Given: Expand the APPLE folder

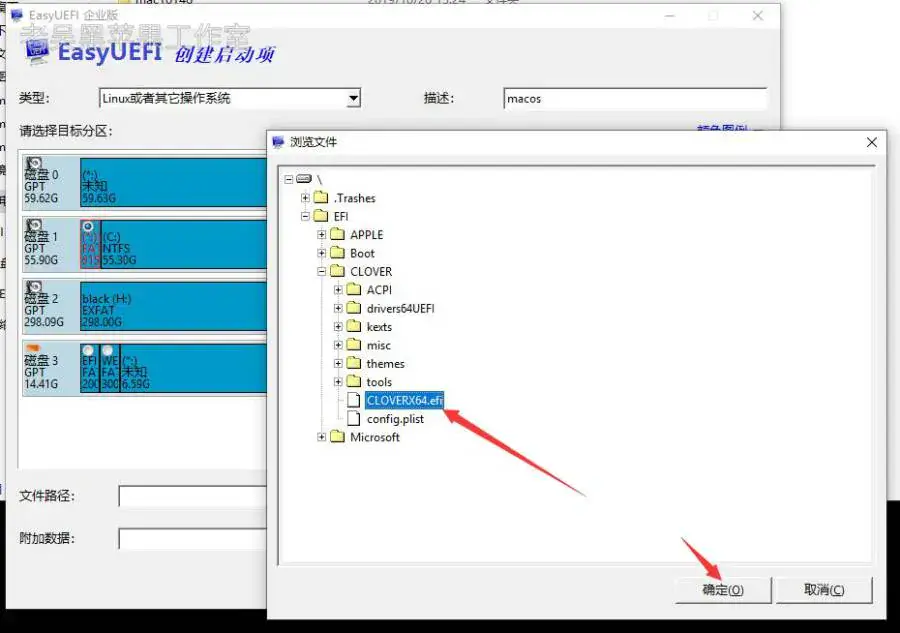Looking at the screenshot, I should pos(321,235).
